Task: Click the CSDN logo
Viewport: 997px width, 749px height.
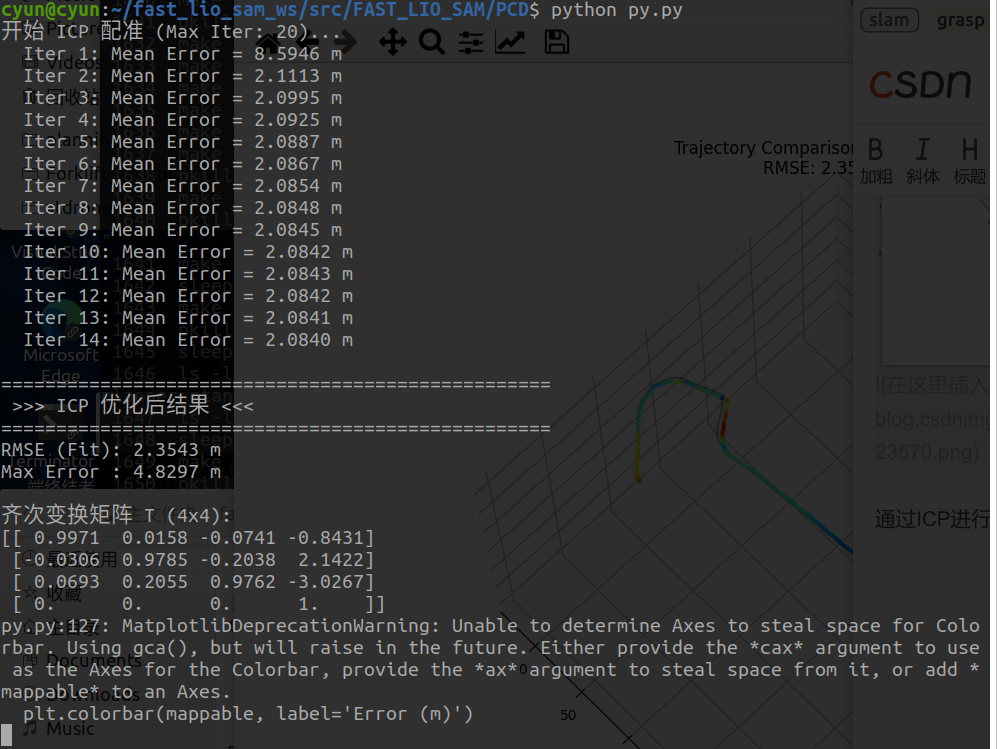Action: coord(920,84)
